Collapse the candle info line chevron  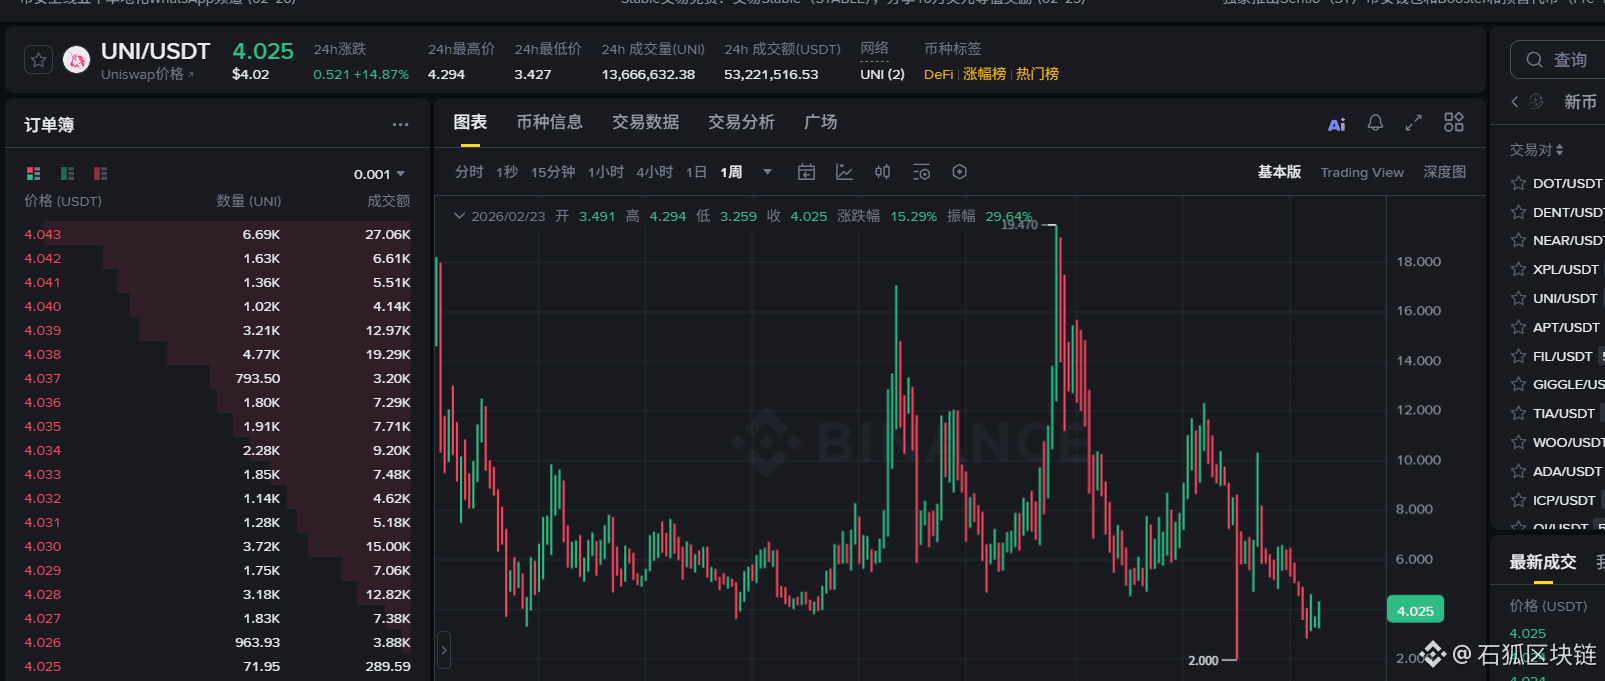click(x=459, y=216)
